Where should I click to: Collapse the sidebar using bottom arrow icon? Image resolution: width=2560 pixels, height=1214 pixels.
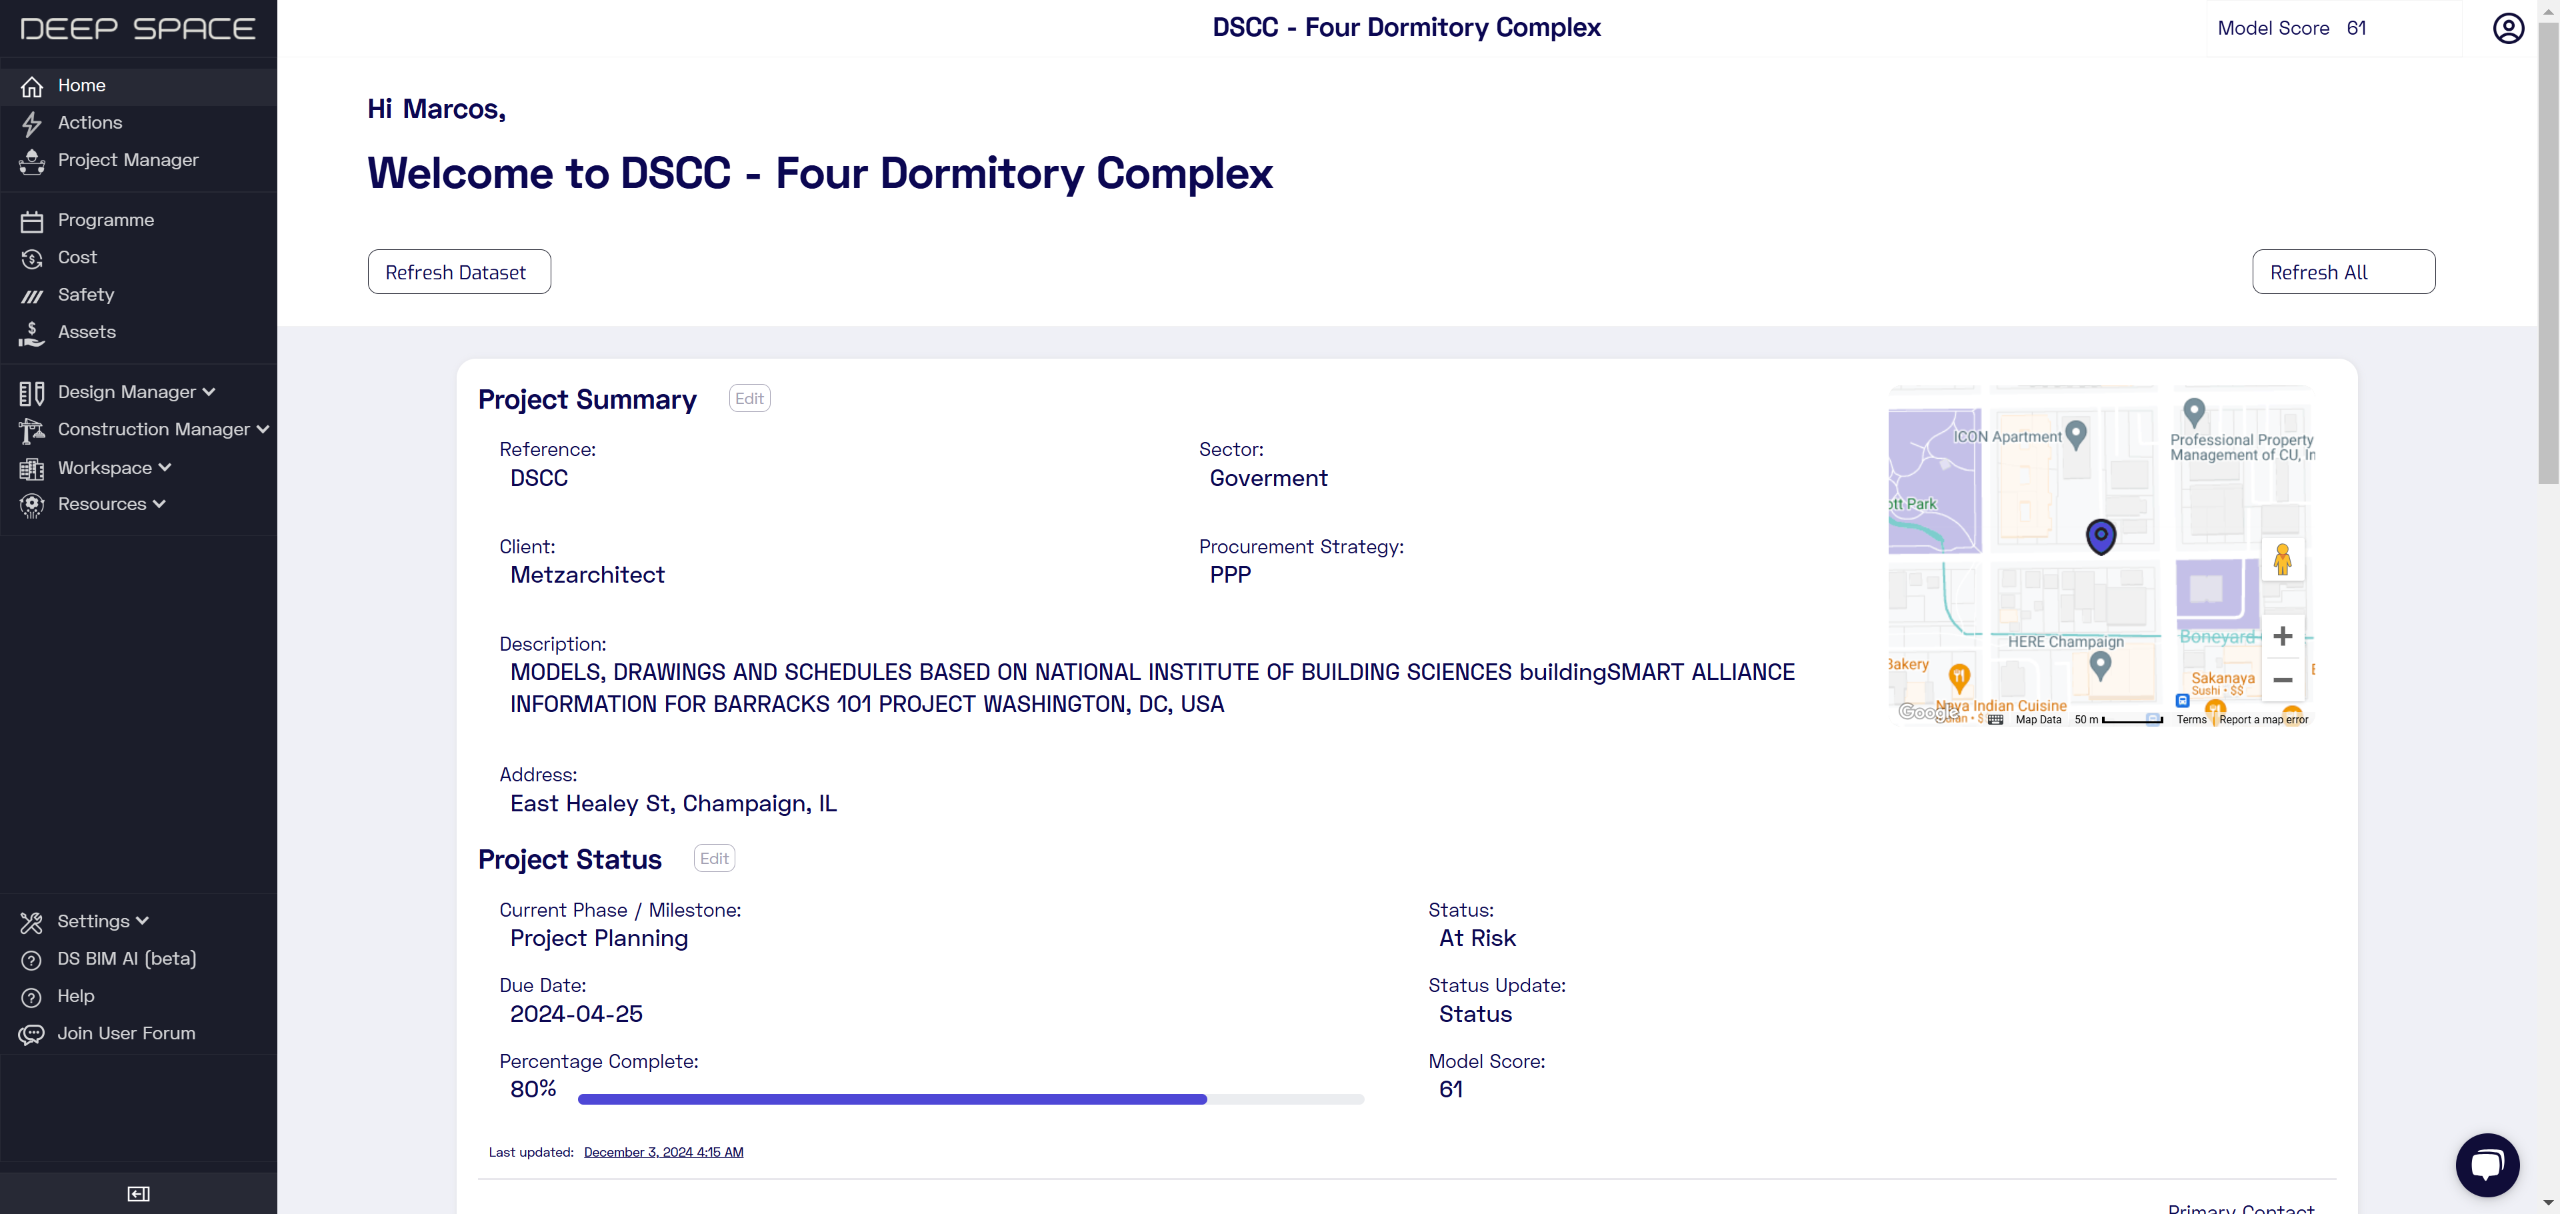[138, 1193]
